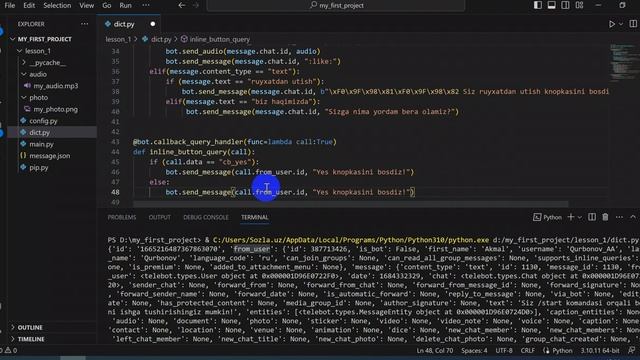Screen dimensions: 640x360
Task: Open the Selection menu
Action: pyautogui.click(x=57, y=5)
